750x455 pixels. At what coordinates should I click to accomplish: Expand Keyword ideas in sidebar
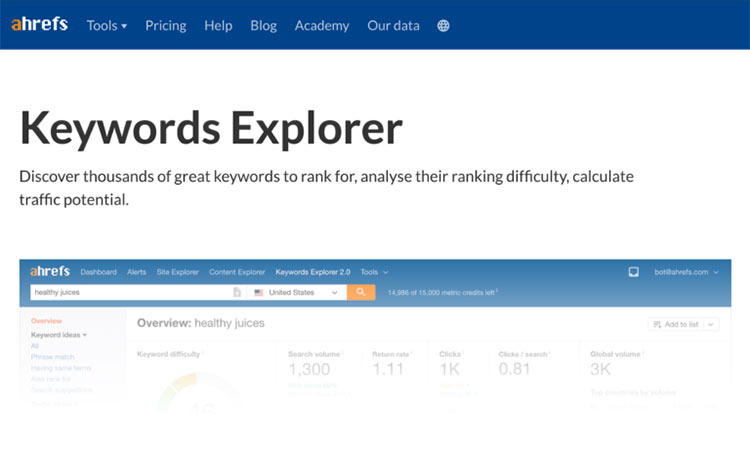[59, 334]
